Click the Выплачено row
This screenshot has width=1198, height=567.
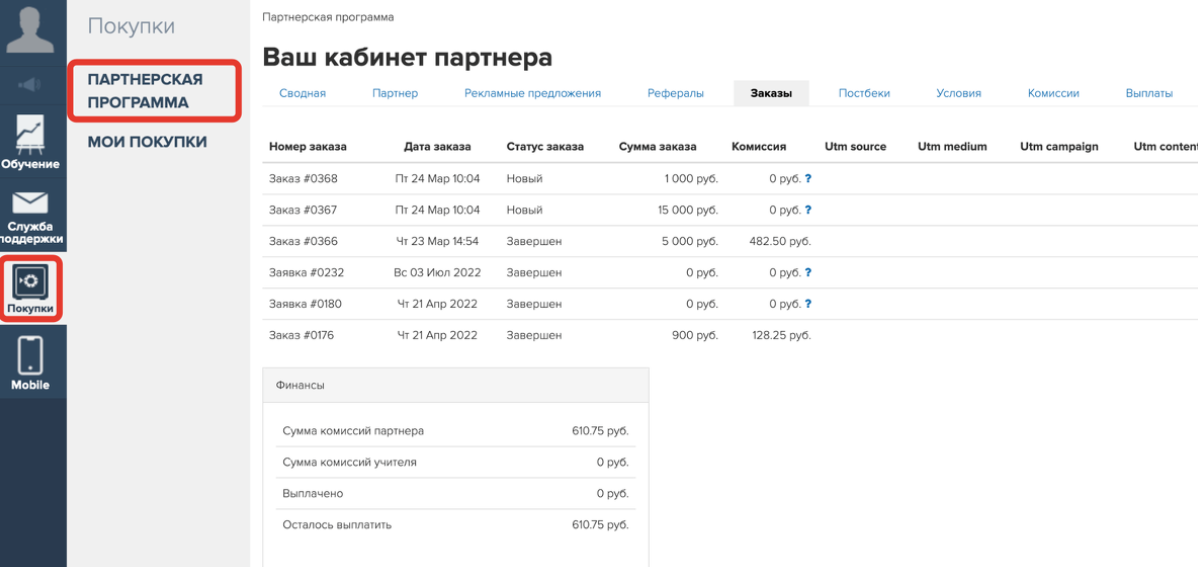click(x=455, y=494)
